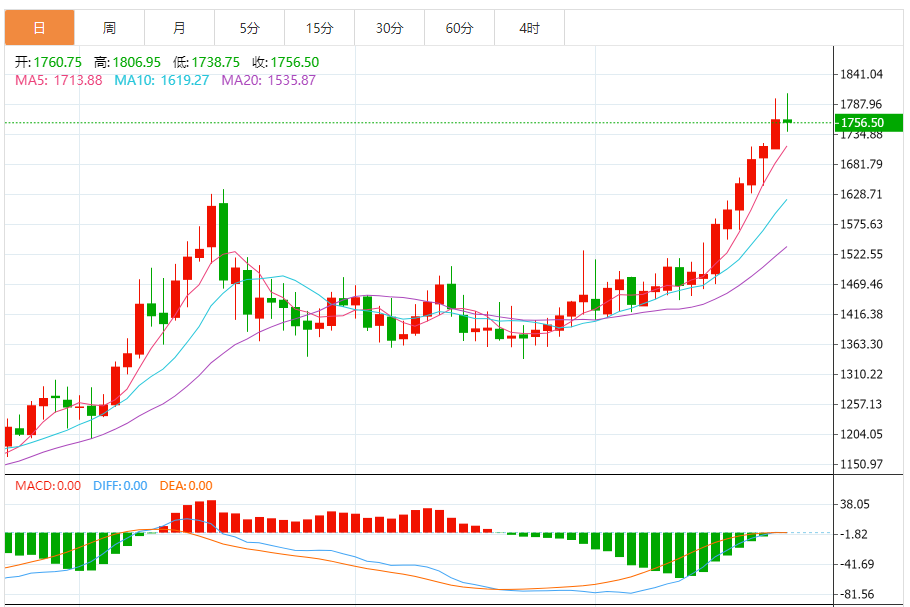Click the green 1756.50 current price tag
The width and height of the screenshot is (910, 607).
pyautogui.click(x=861, y=123)
